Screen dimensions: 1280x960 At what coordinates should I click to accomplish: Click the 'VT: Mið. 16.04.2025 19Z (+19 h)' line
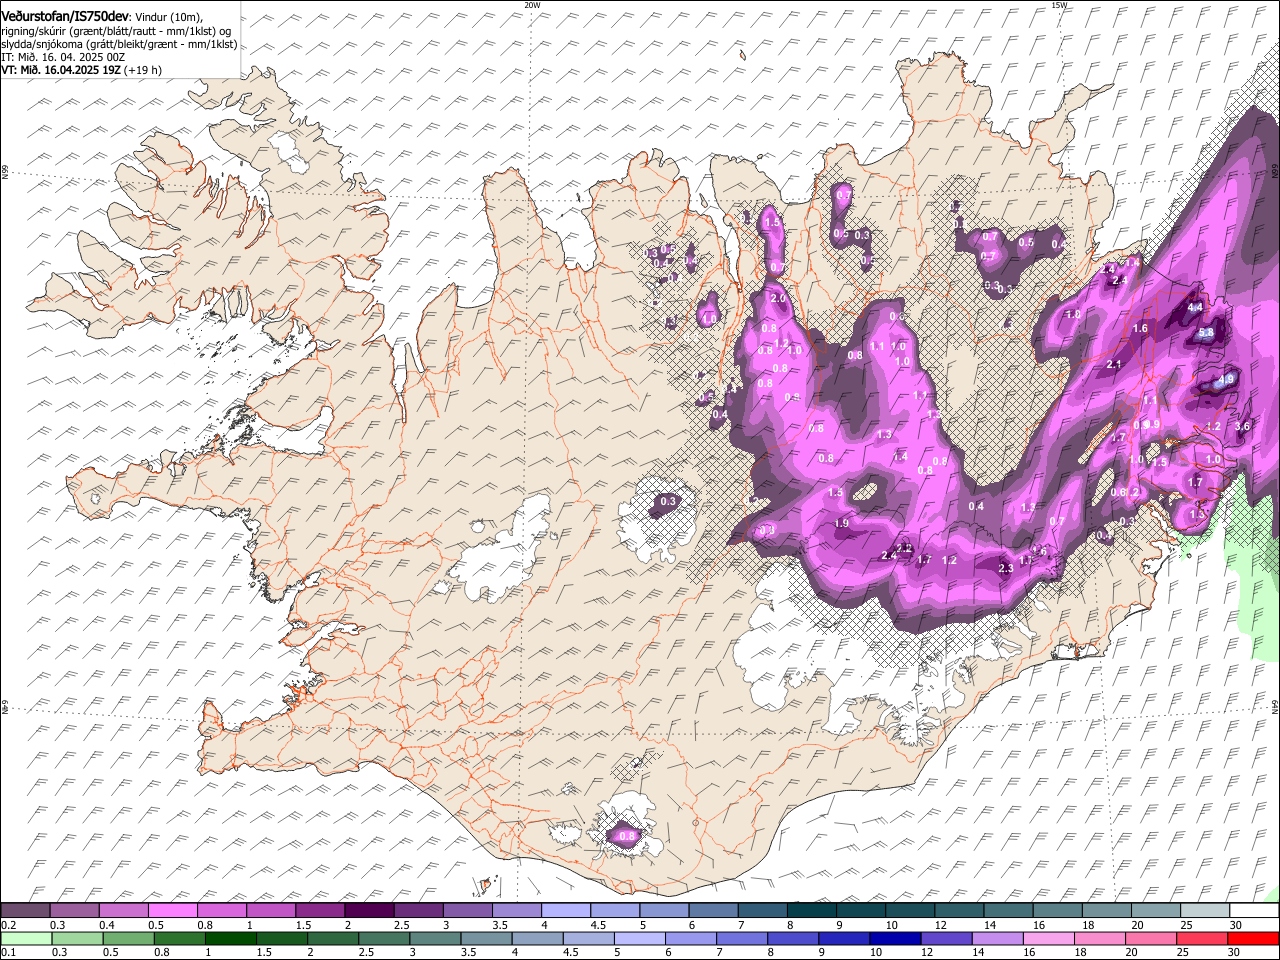click(82, 70)
